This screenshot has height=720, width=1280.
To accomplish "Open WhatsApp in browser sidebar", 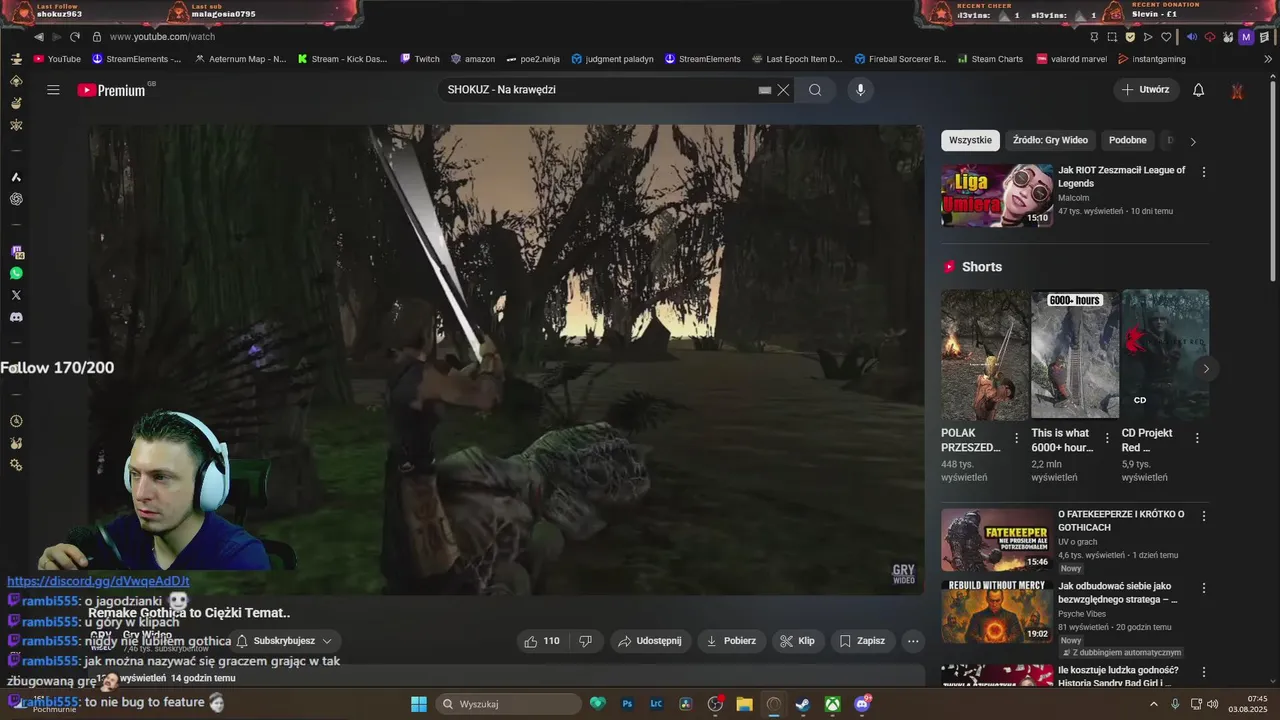I will pos(16,273).
